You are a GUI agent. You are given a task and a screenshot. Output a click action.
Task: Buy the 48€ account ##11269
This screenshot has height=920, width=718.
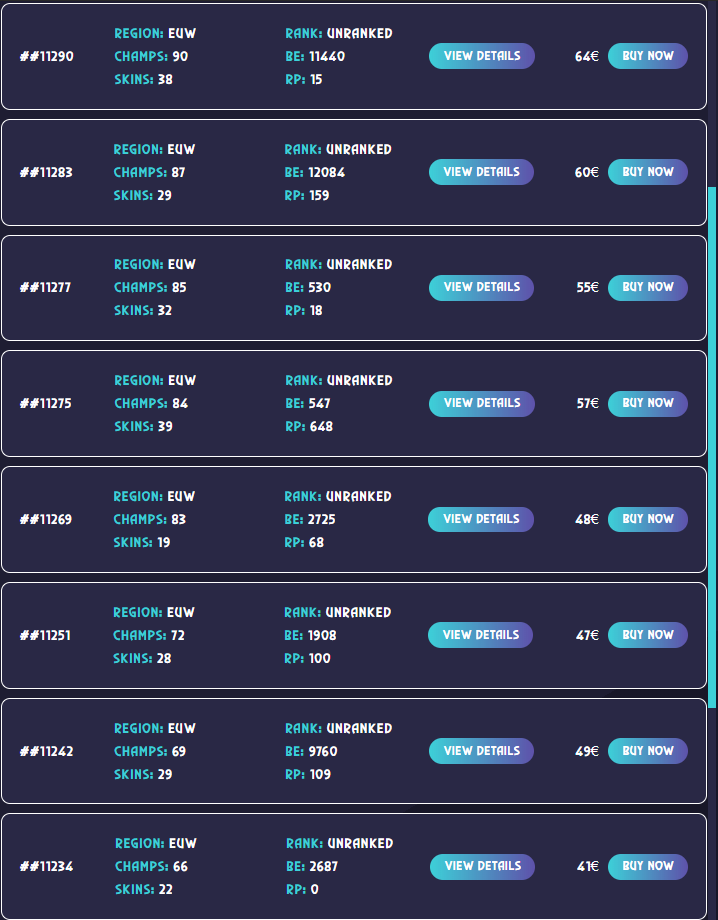[x=648, y=519]
